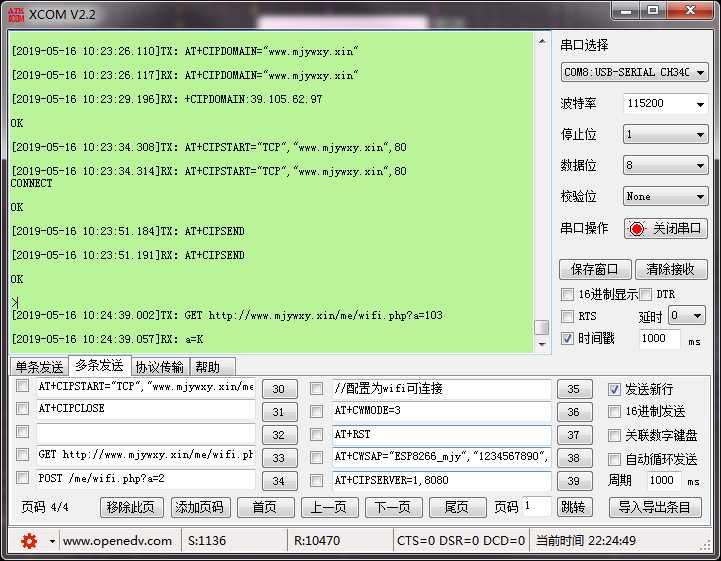Switch to the 多条发送 tab

pyautogui.click(x=99, y=366)
